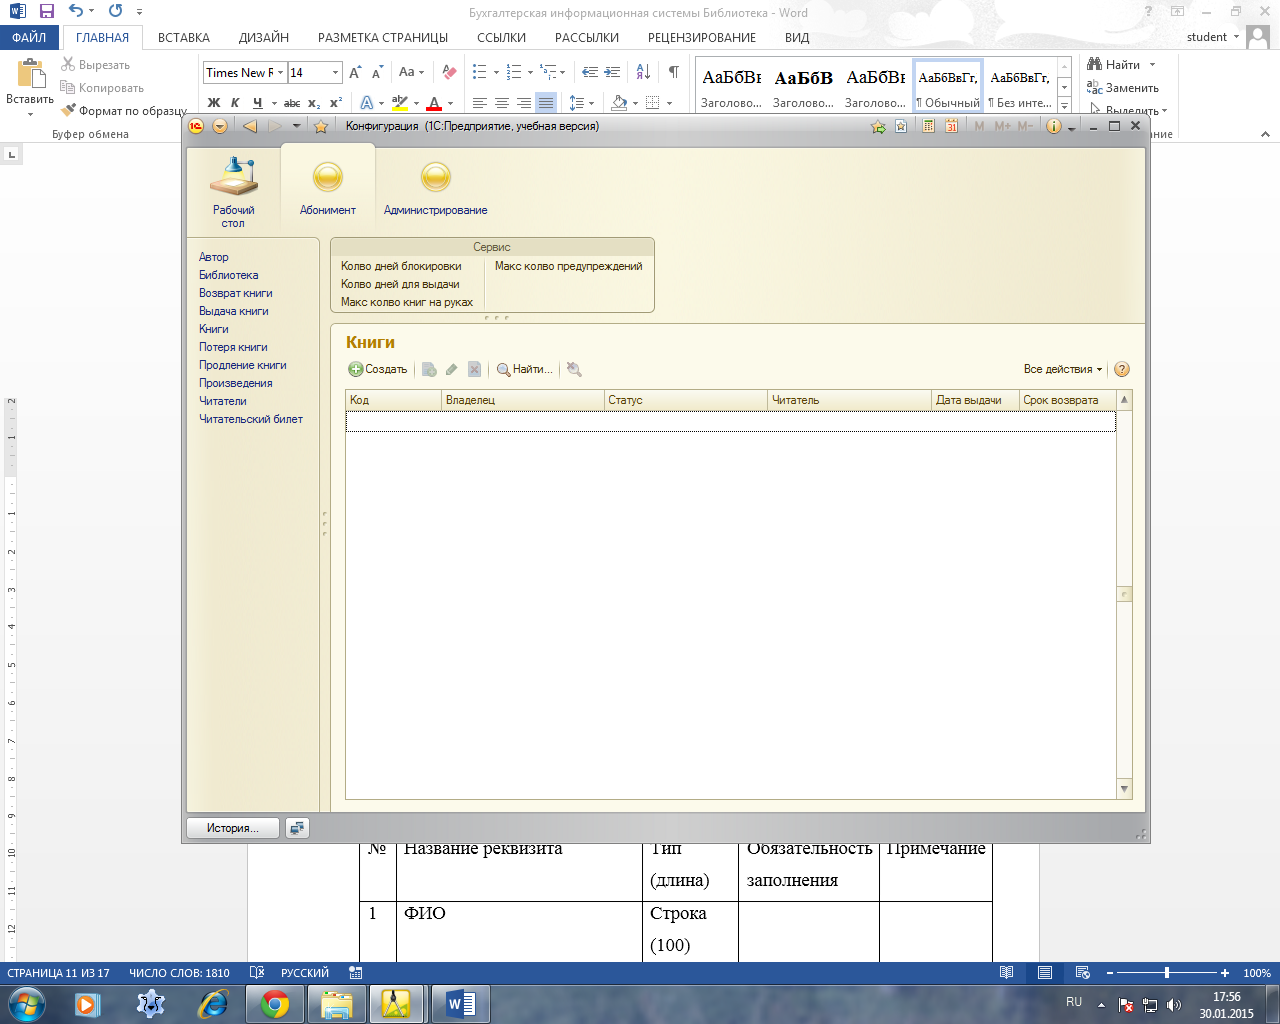Sort by Владелец column header

522,400
